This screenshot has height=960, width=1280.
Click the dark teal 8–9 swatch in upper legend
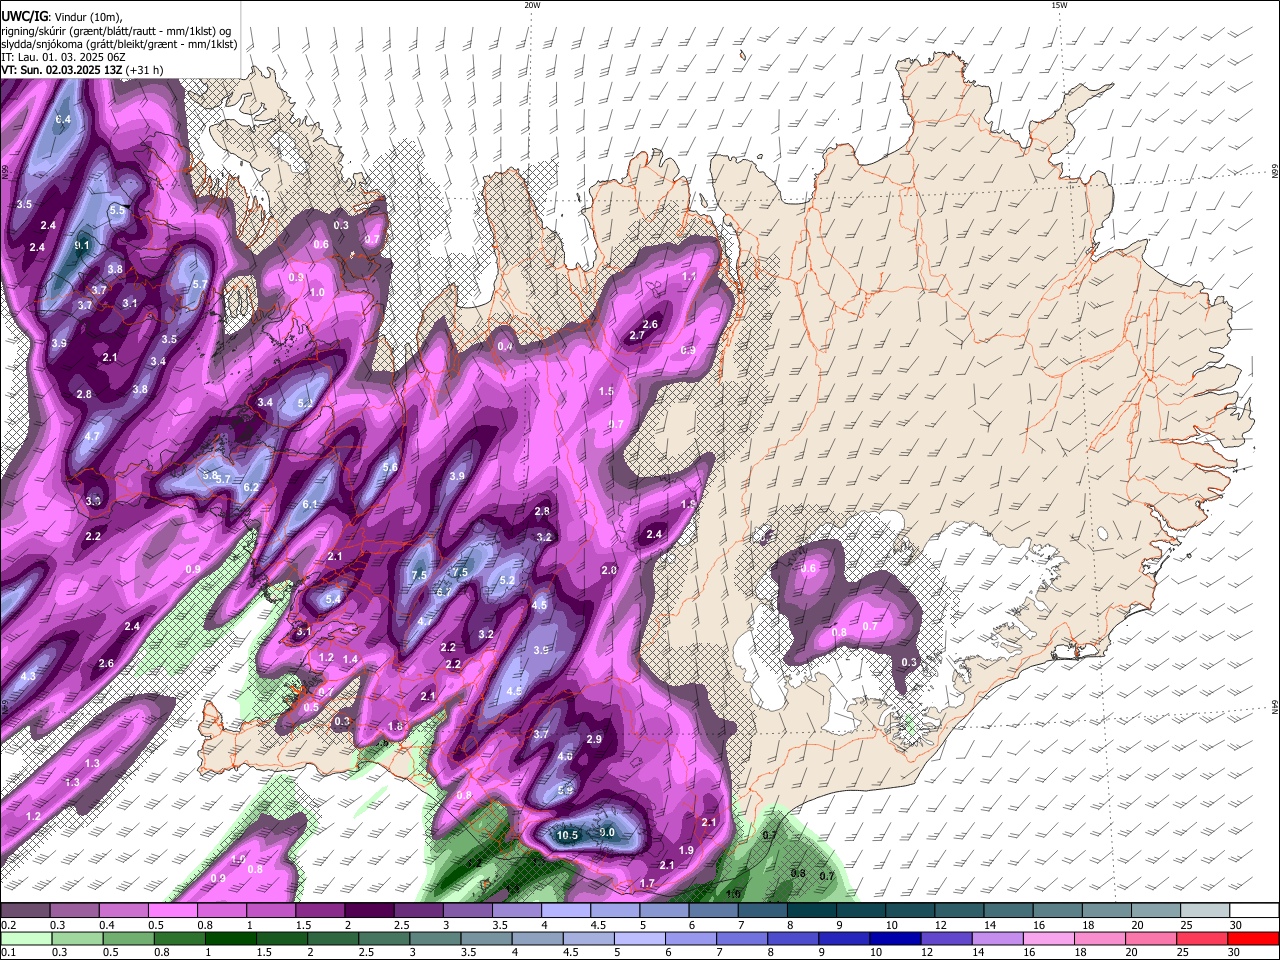click(811, 910)
